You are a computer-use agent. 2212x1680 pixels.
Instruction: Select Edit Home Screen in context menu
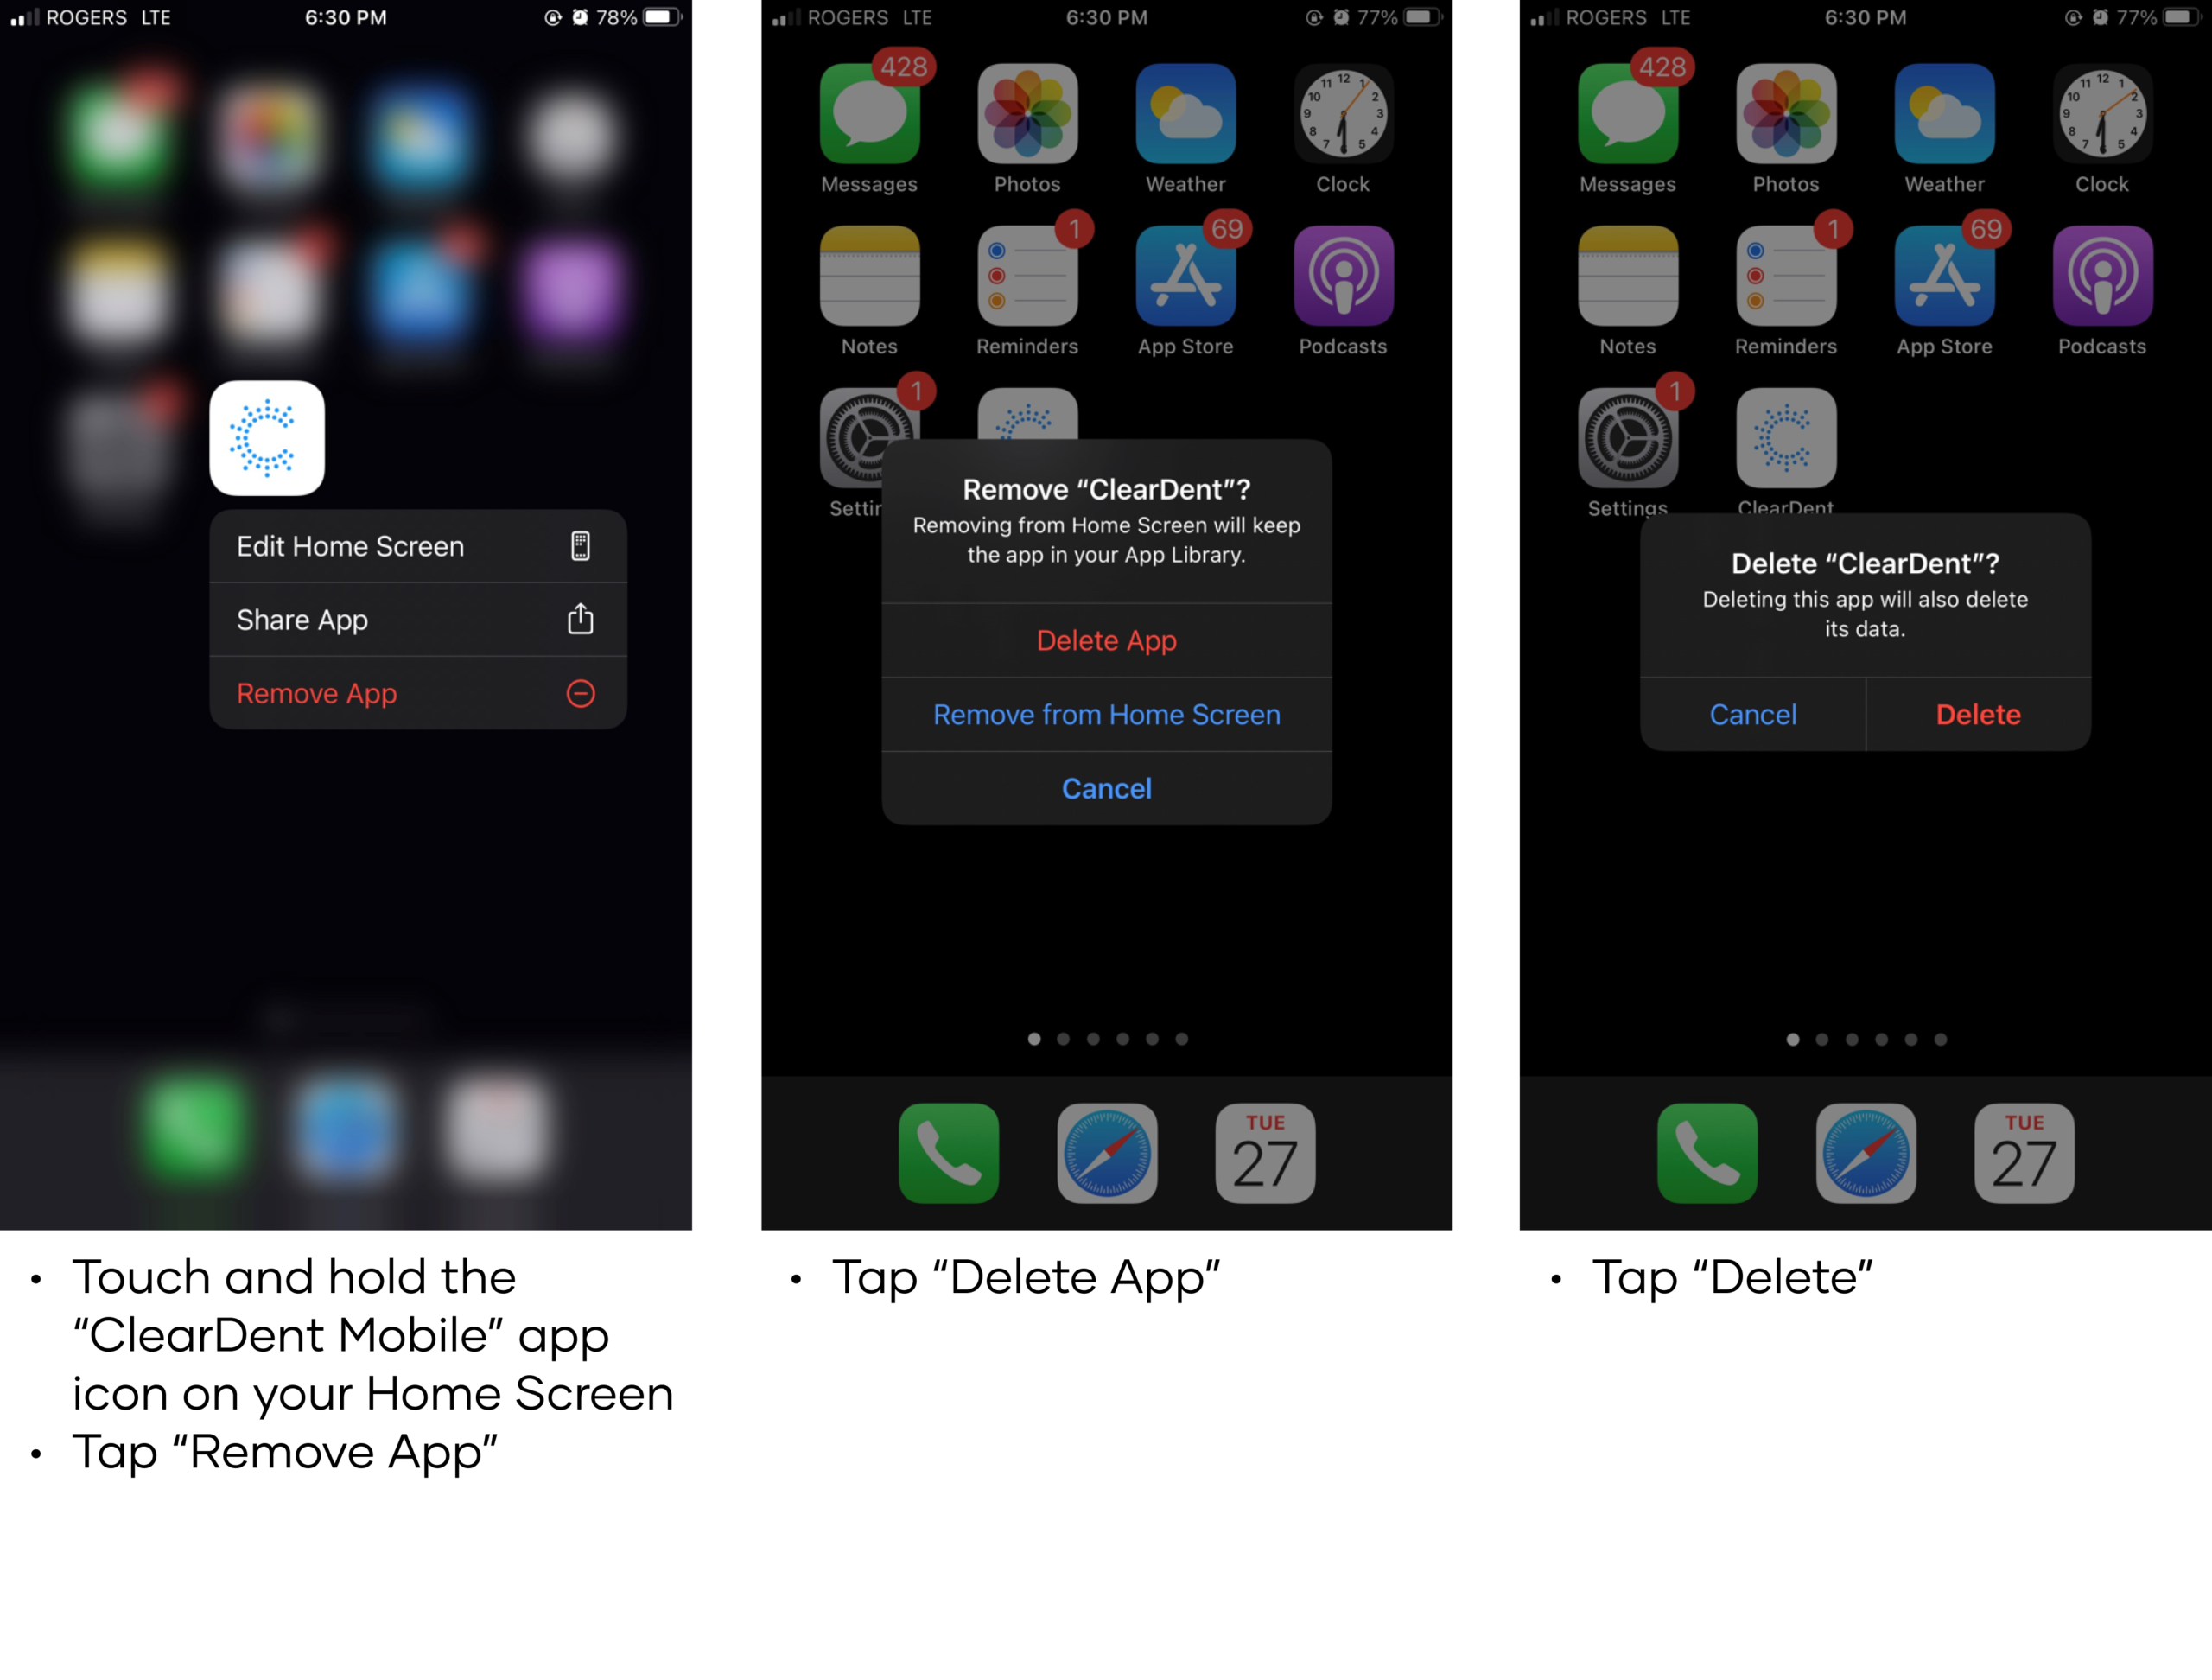tap(418, 546)
